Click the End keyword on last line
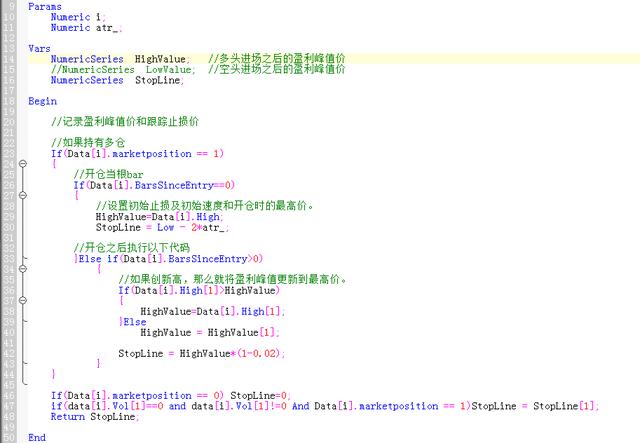This screenshot has height=443, width=640. (x=37, y=437)
